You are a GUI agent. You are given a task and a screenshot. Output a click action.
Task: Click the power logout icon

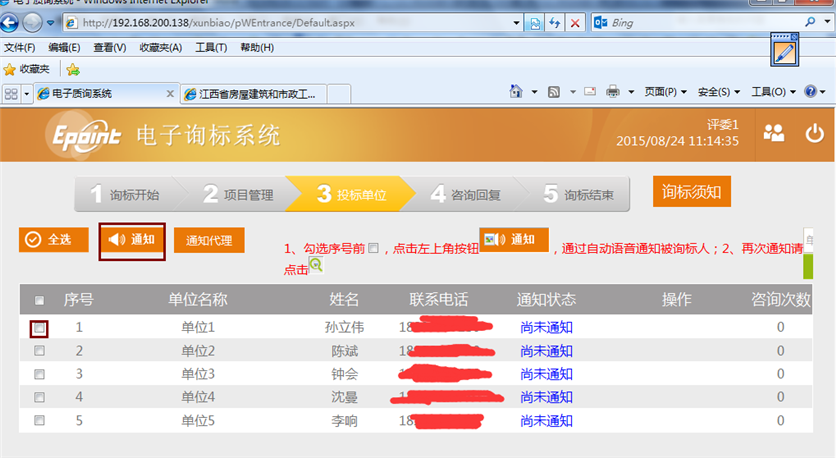coord(814,133)
